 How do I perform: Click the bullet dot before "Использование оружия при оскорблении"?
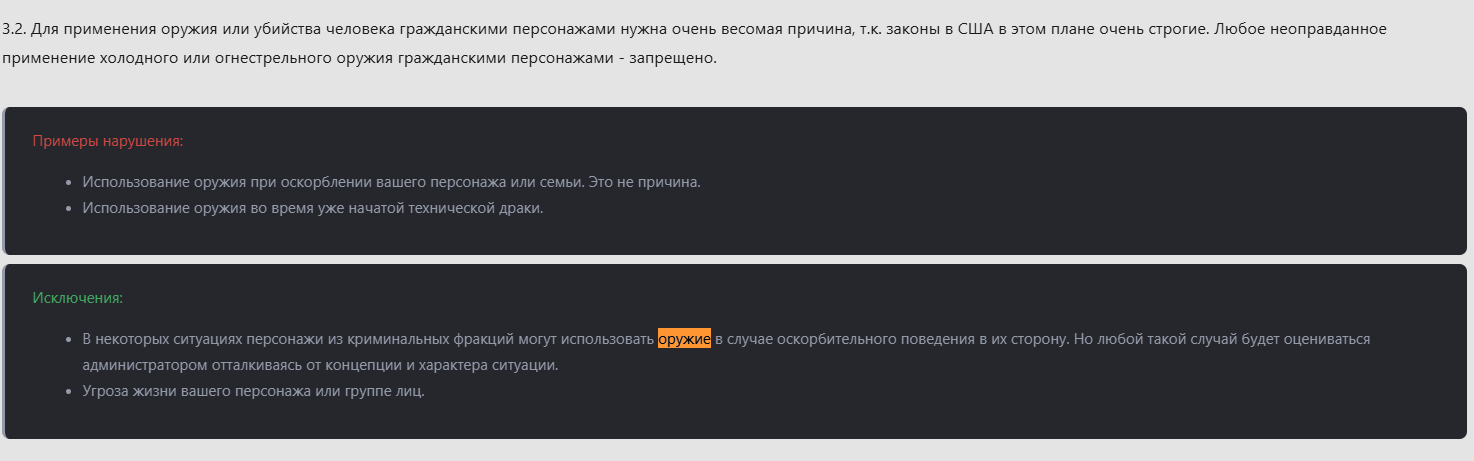tap(68, 184)
